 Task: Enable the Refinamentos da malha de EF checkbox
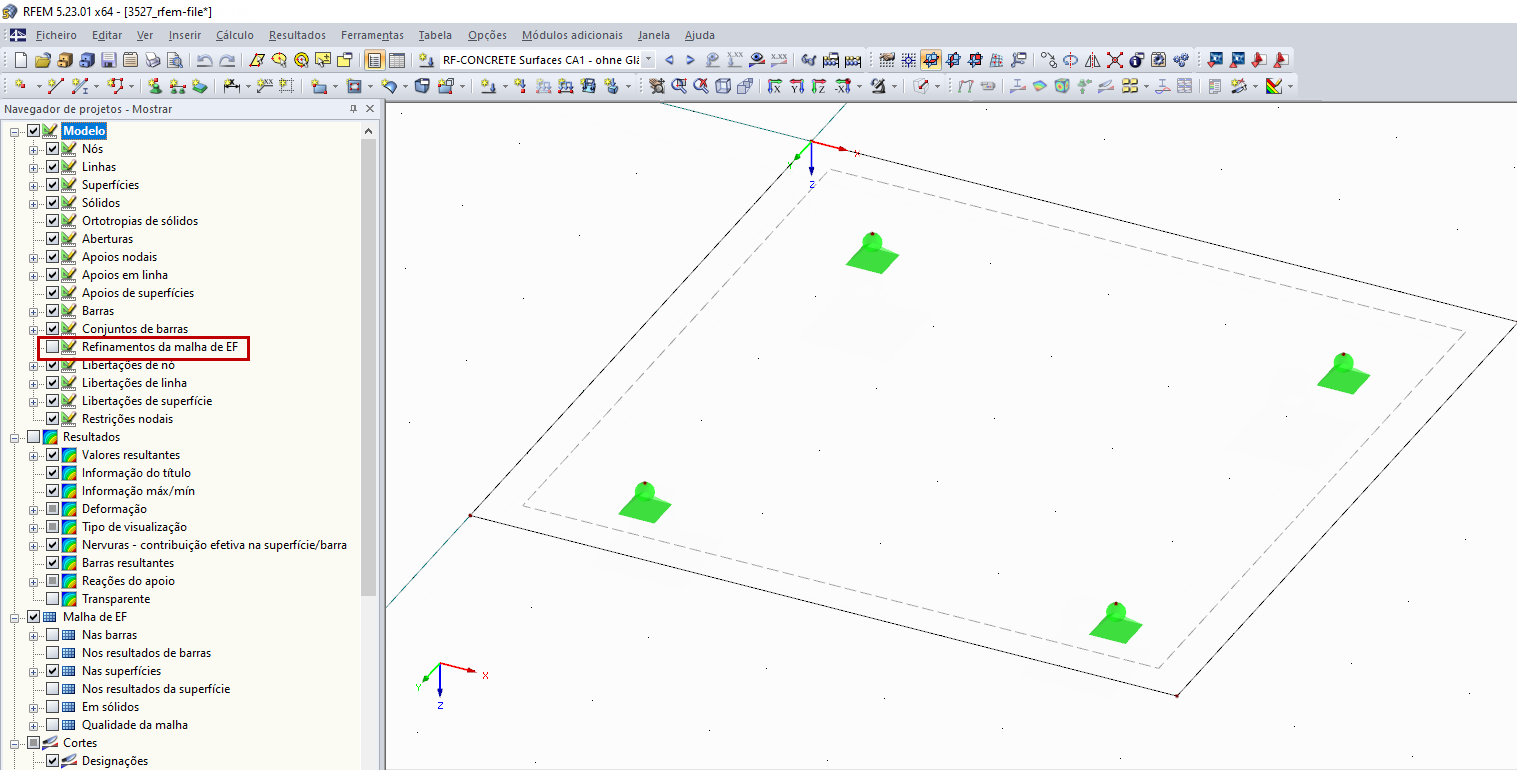(x=52, y=347)
